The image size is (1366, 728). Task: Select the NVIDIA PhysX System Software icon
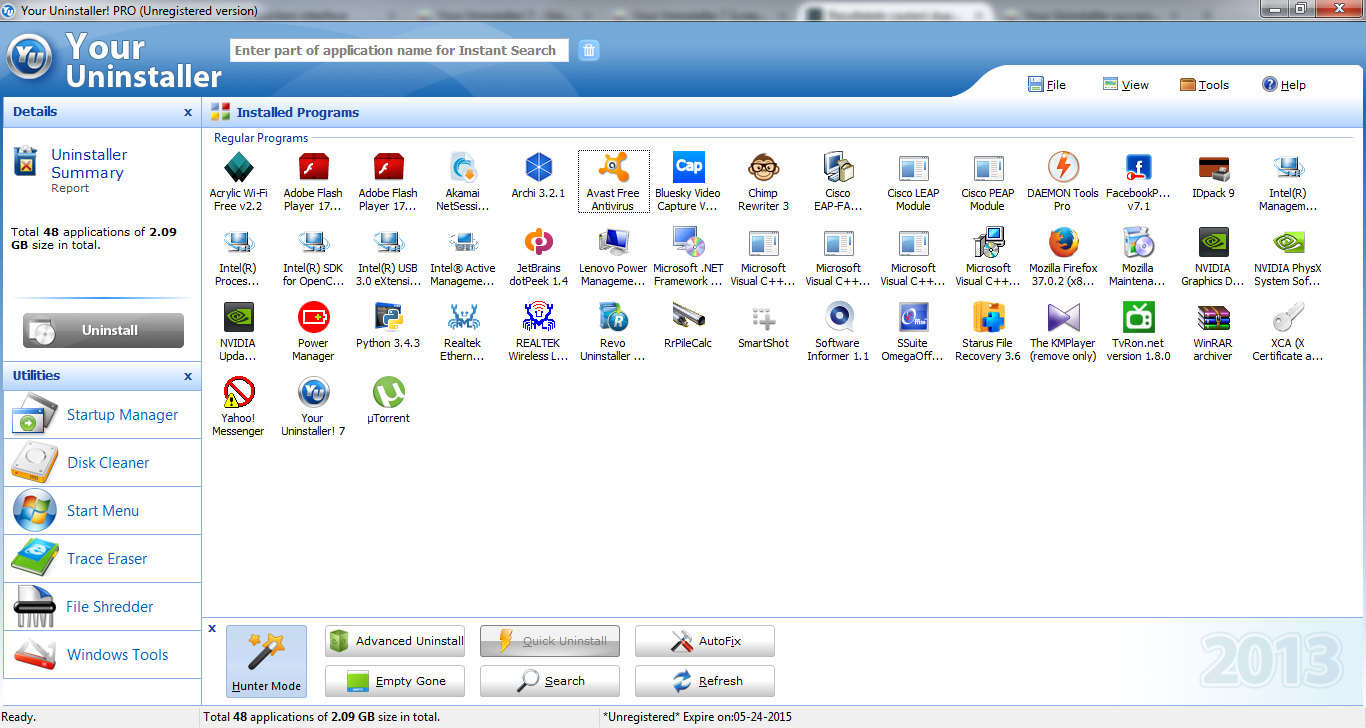coord(1288,241)
